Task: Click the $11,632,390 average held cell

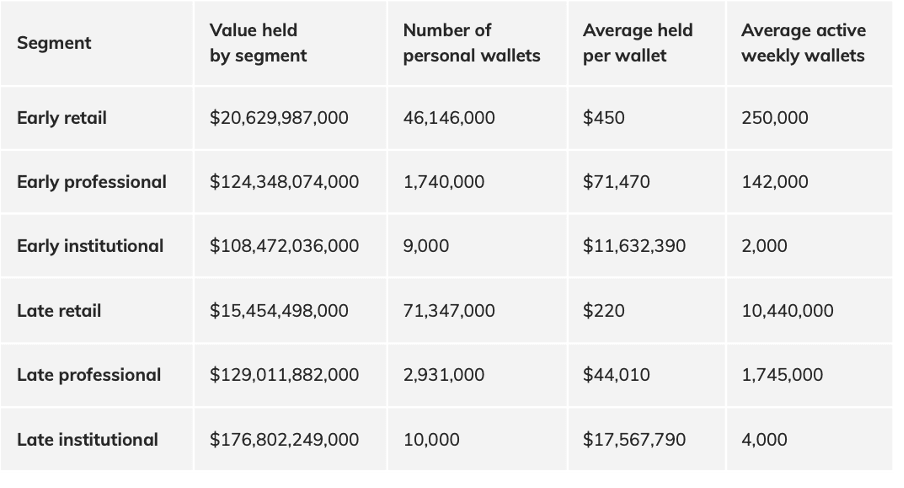Action: click(634, 246)
